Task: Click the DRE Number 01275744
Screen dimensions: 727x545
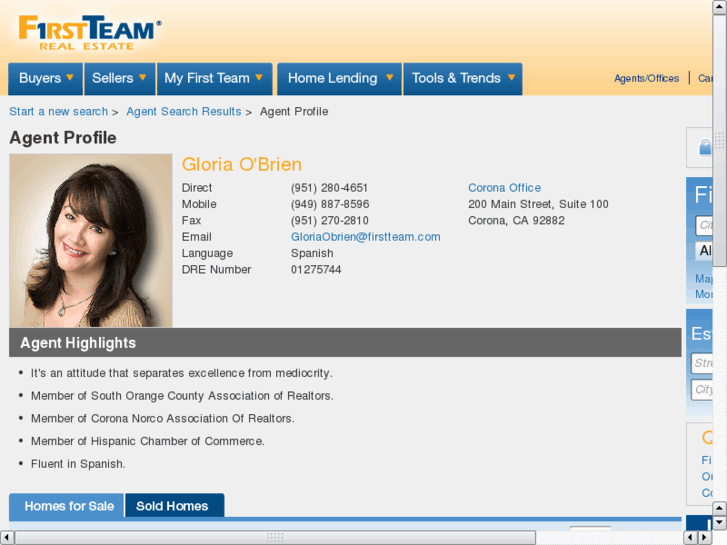Action: pyautogui.click(x=316, y=269)
